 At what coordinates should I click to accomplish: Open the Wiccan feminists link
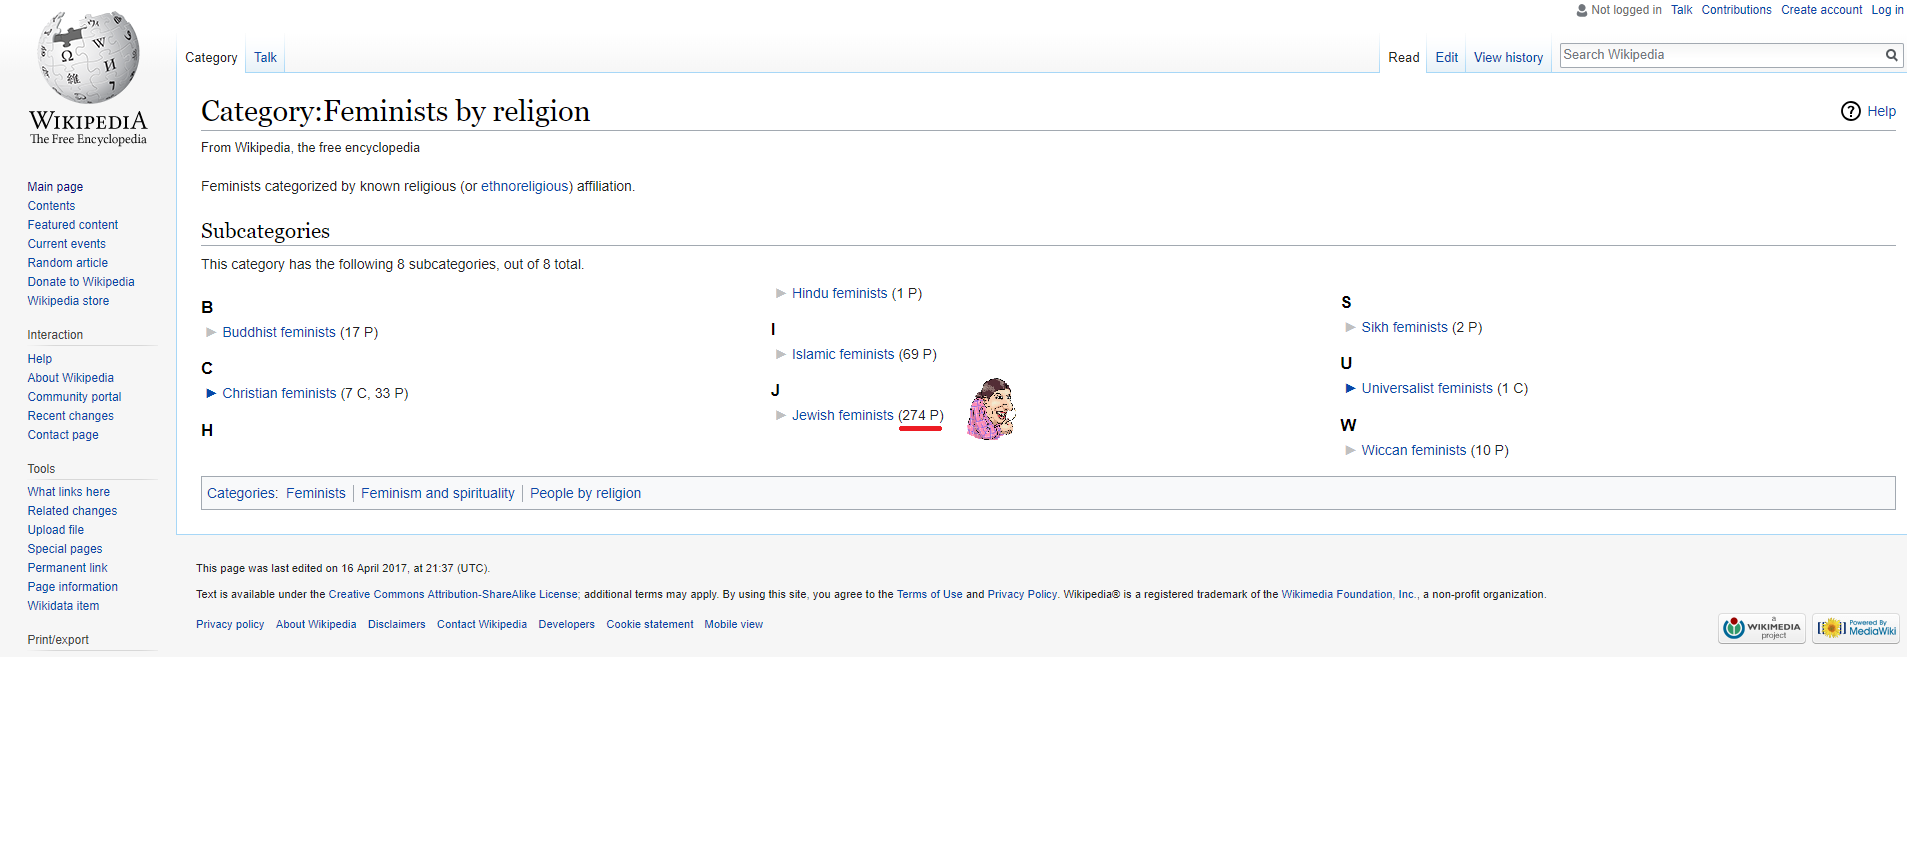click(x=1414, y=450)
